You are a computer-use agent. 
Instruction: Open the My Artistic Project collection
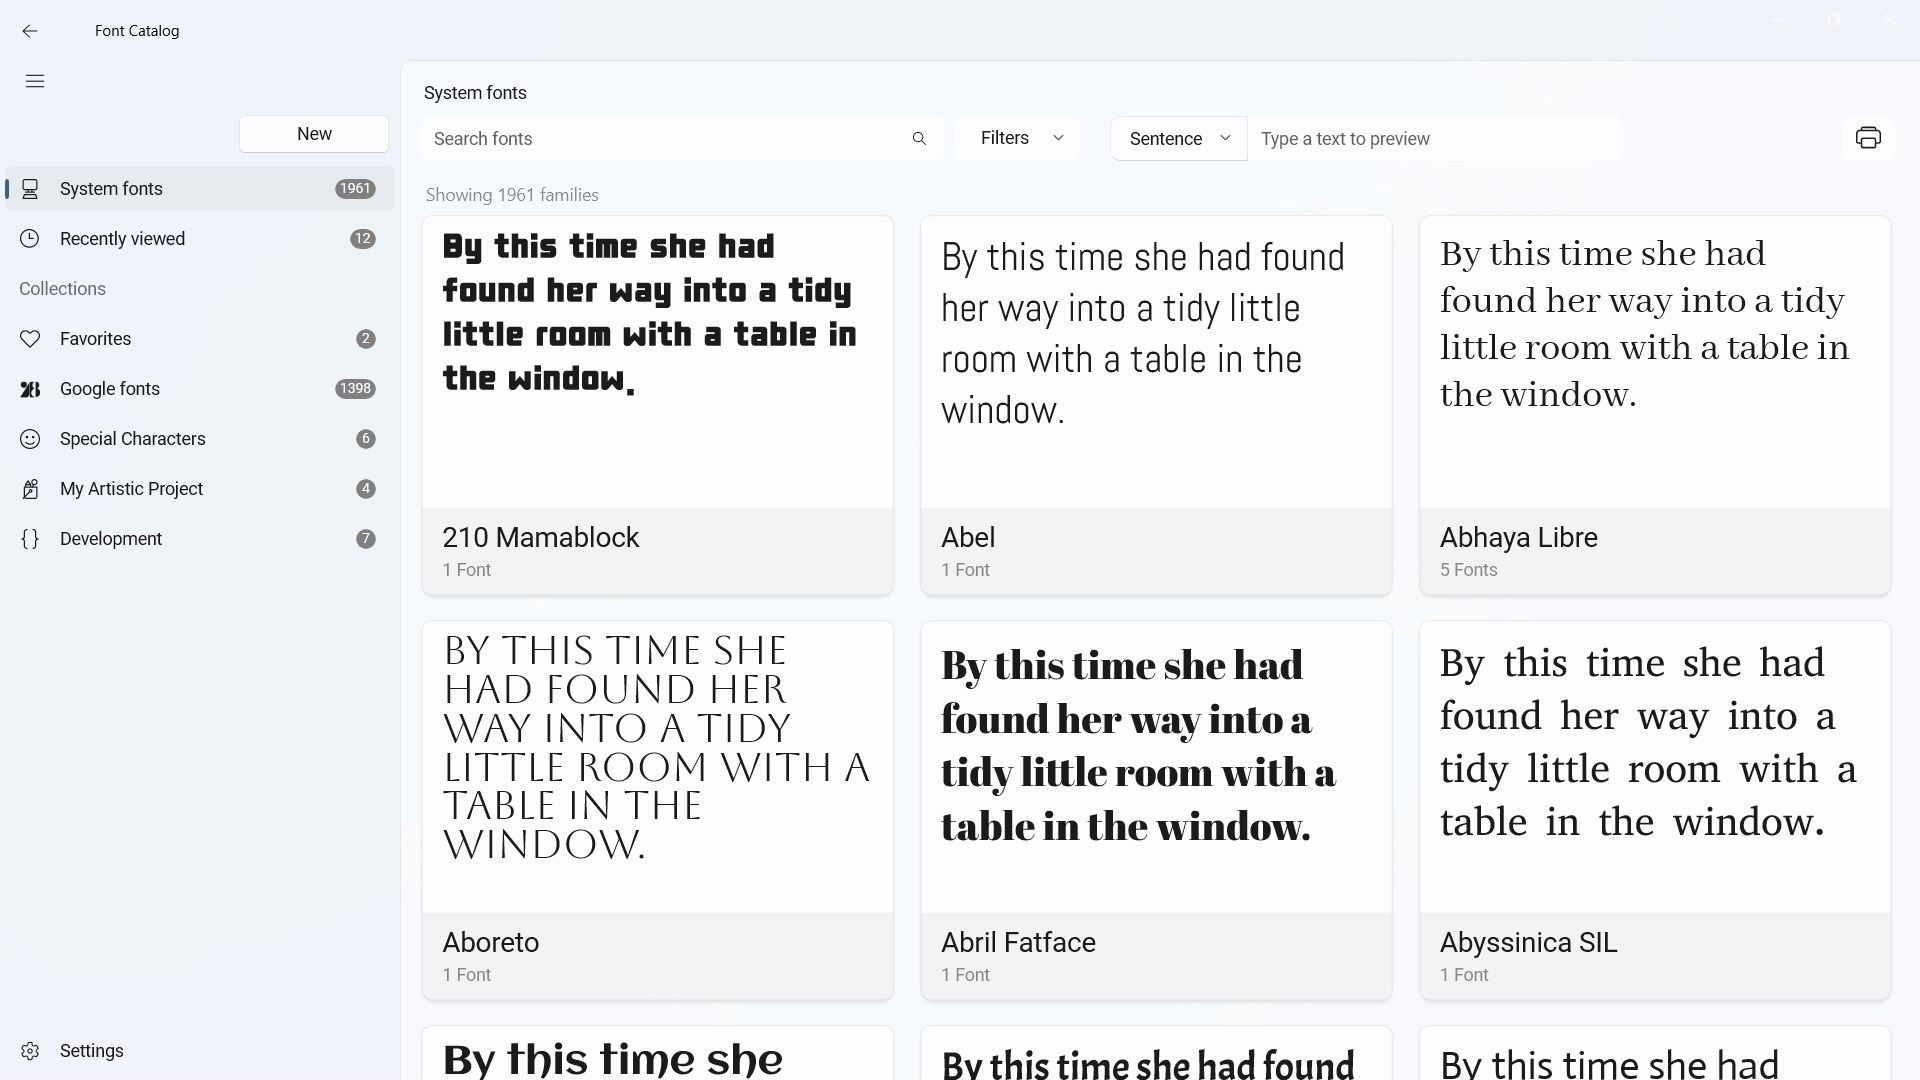point(131,489)
